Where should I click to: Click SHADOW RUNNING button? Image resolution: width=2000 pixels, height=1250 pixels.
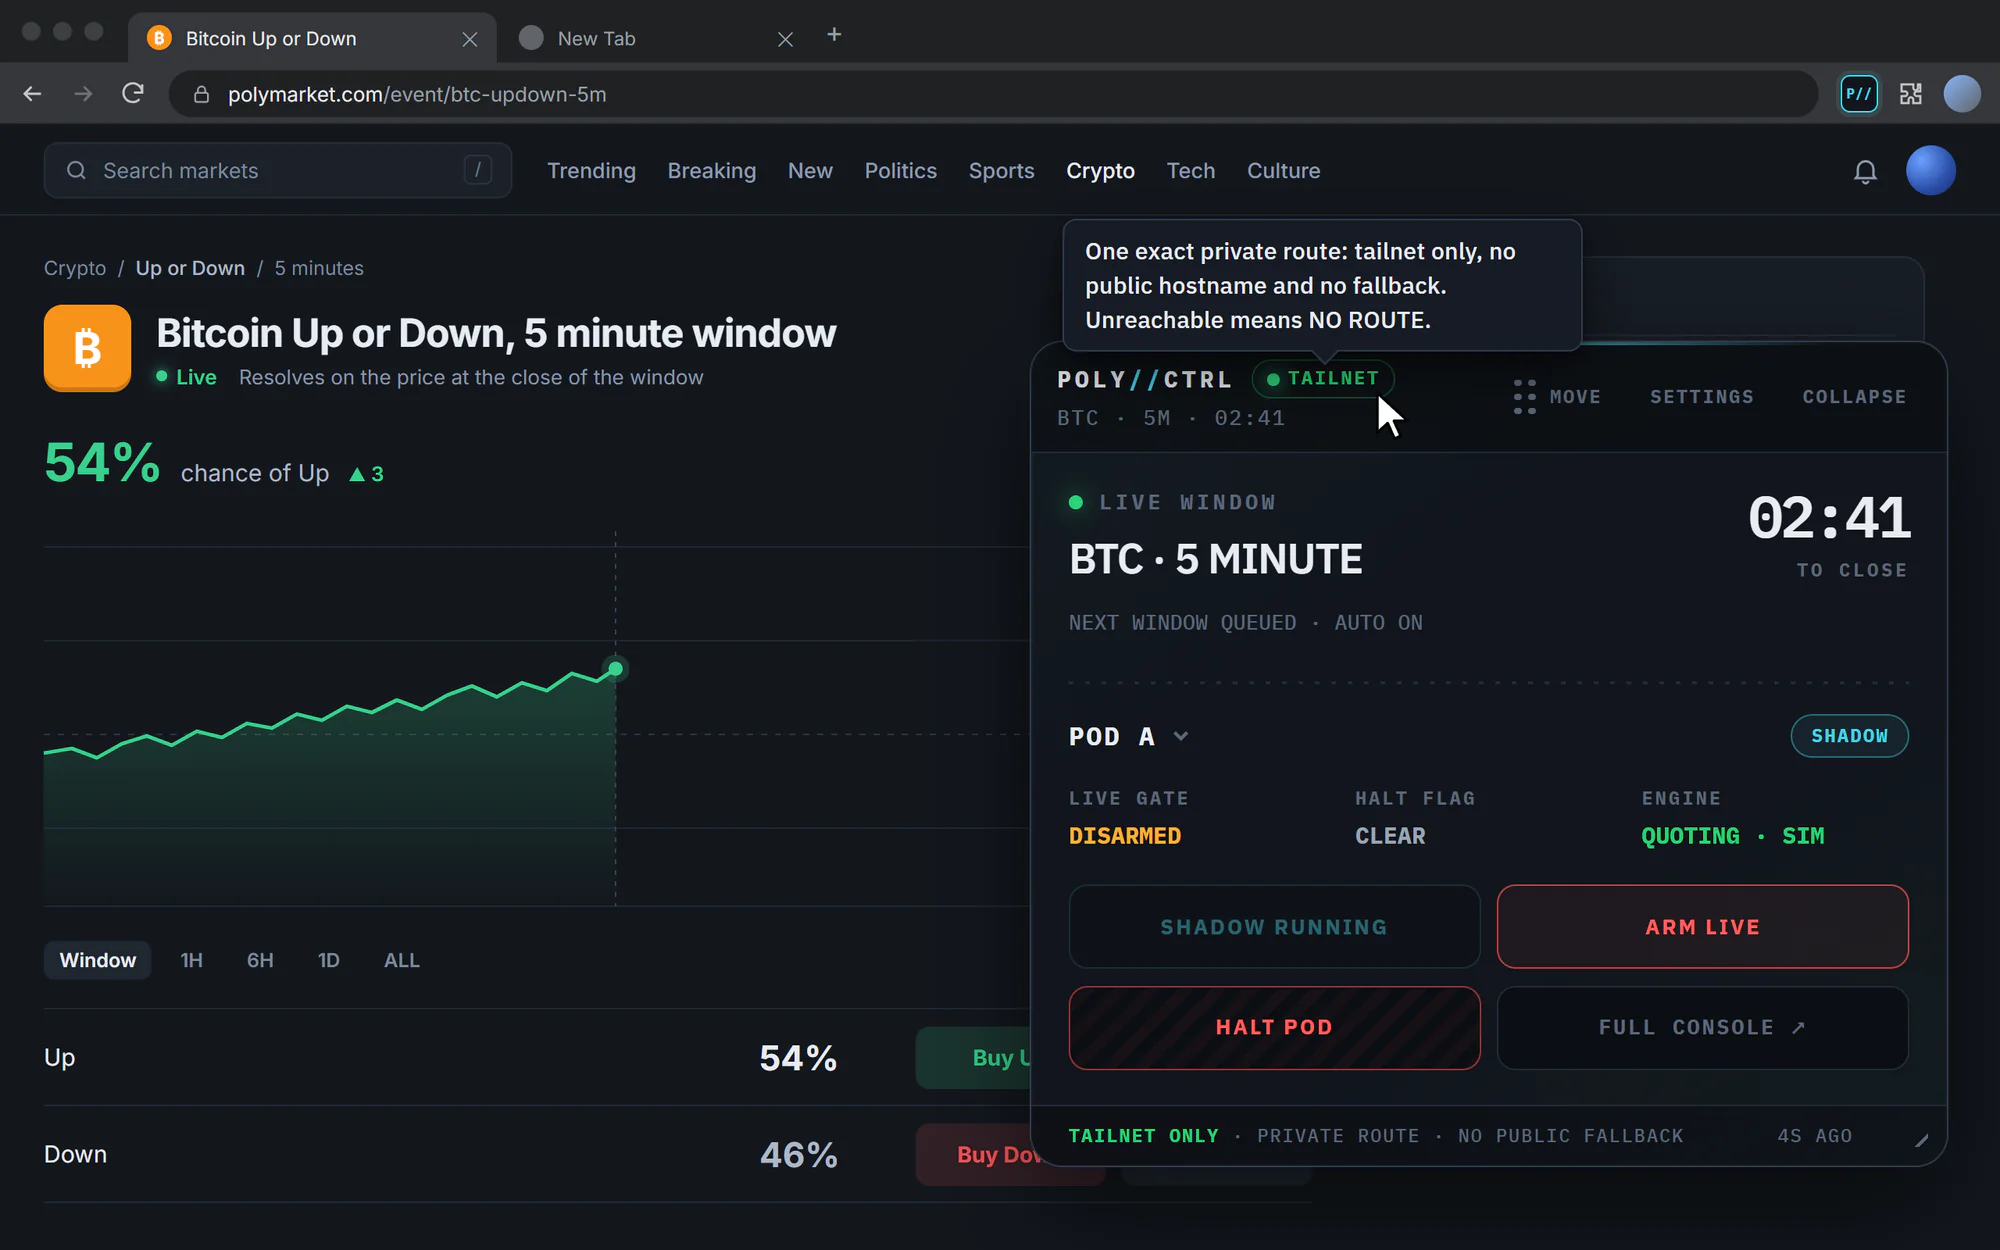(x=1274, y=927)
